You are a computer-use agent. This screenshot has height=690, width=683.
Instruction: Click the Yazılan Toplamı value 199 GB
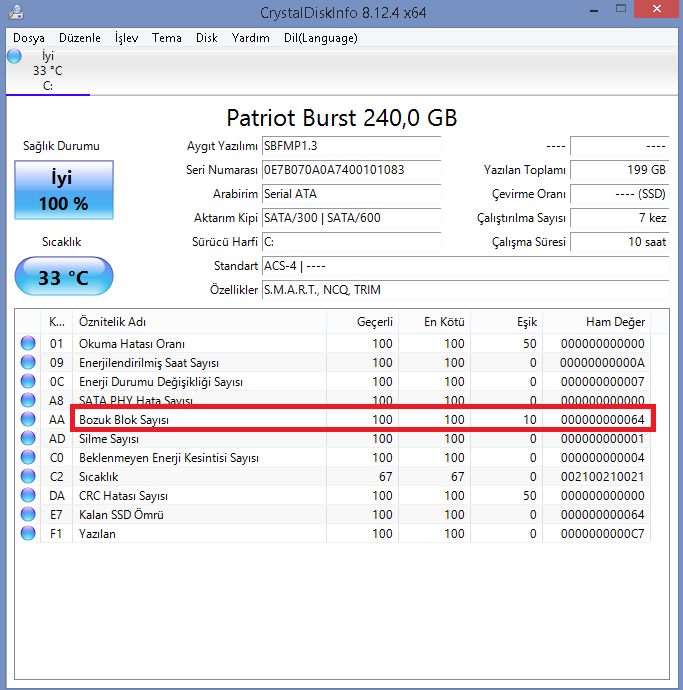tap(620, 170)
